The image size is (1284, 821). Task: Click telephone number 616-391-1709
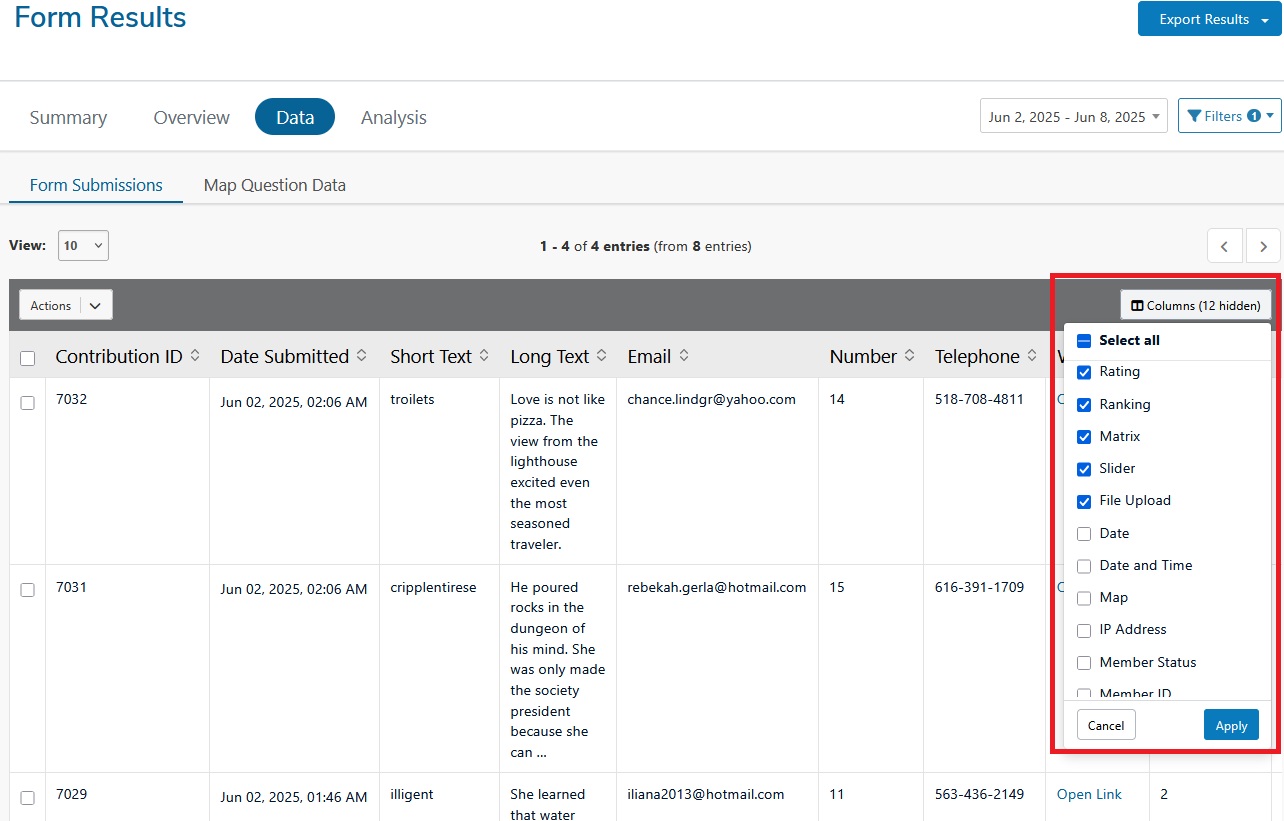979,587
